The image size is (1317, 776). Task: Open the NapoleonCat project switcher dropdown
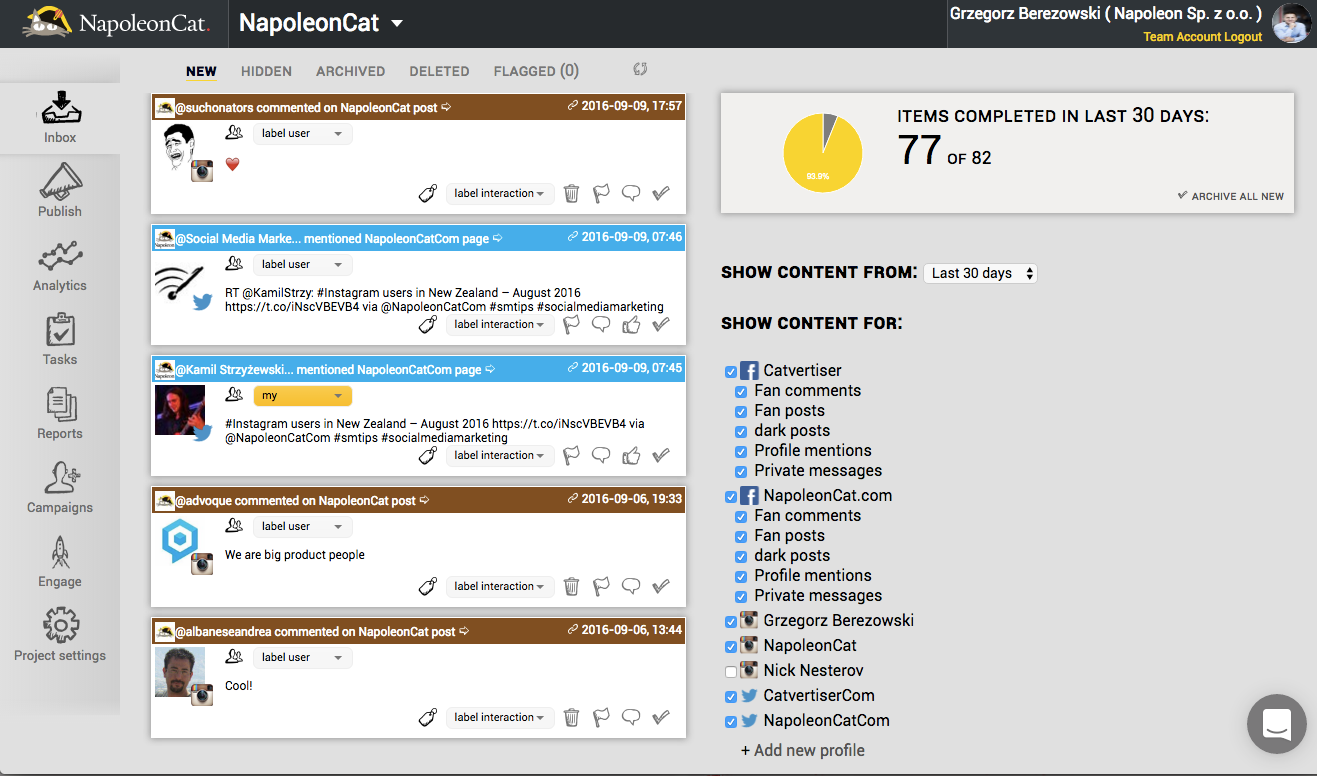click(321, 23)
